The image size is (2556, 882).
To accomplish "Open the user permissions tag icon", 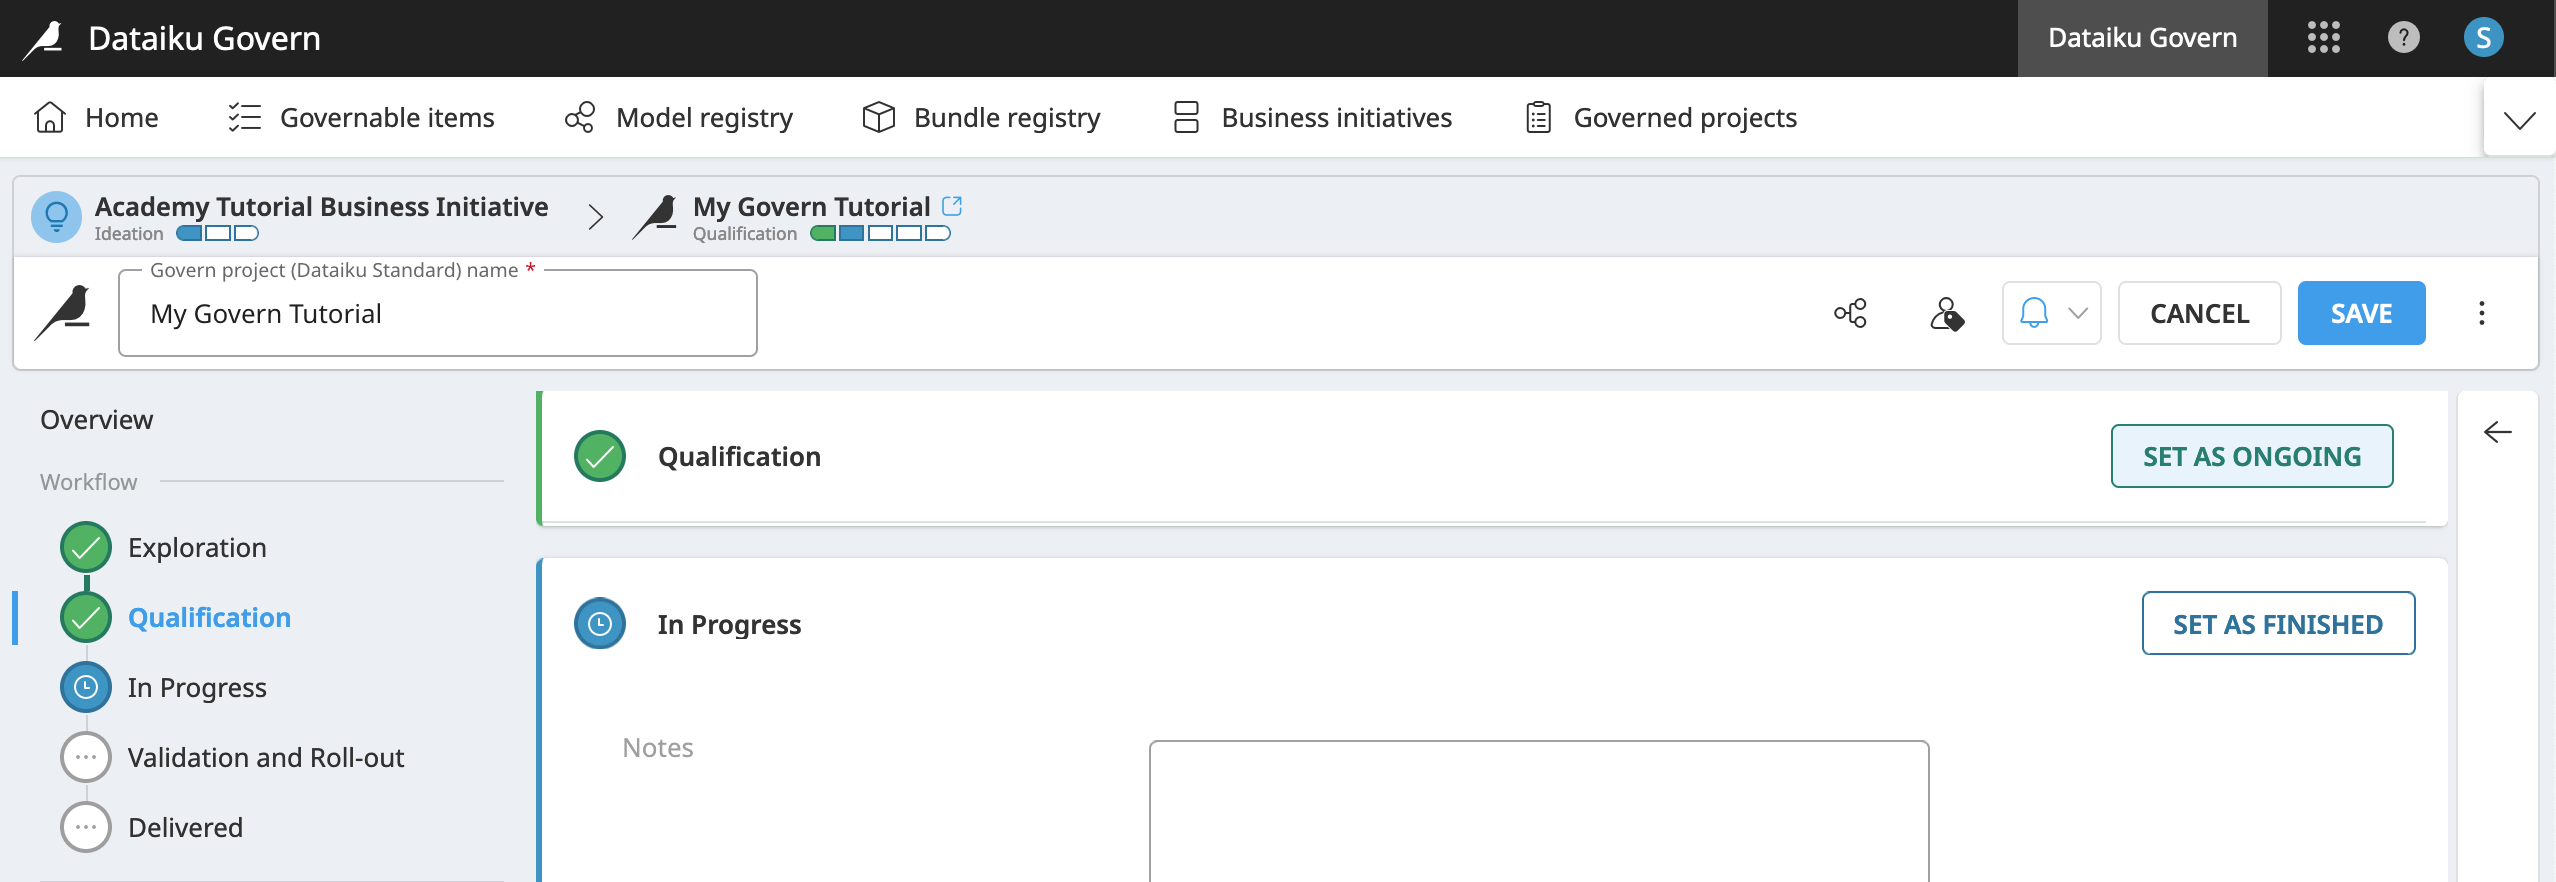I will point(1946,313).
